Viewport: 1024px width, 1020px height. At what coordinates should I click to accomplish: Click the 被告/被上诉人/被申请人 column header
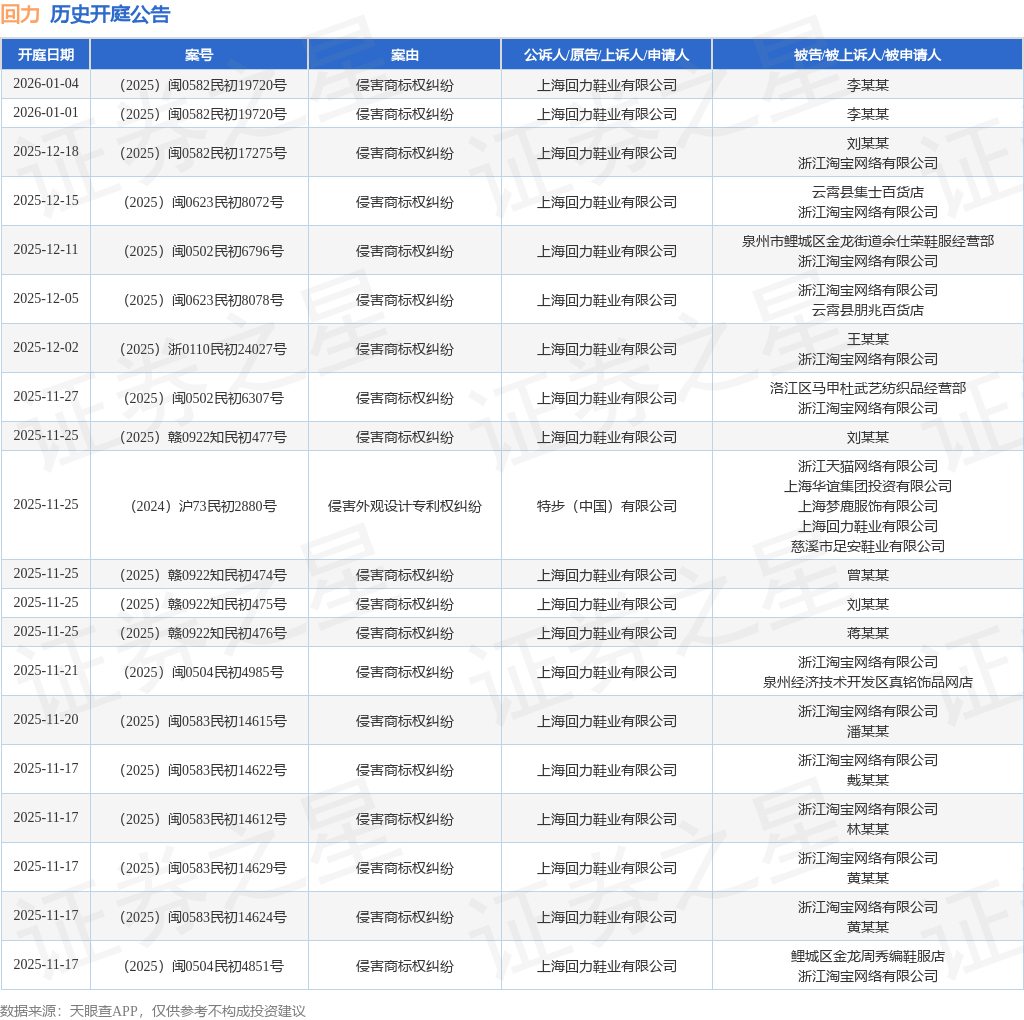point(867,55)
